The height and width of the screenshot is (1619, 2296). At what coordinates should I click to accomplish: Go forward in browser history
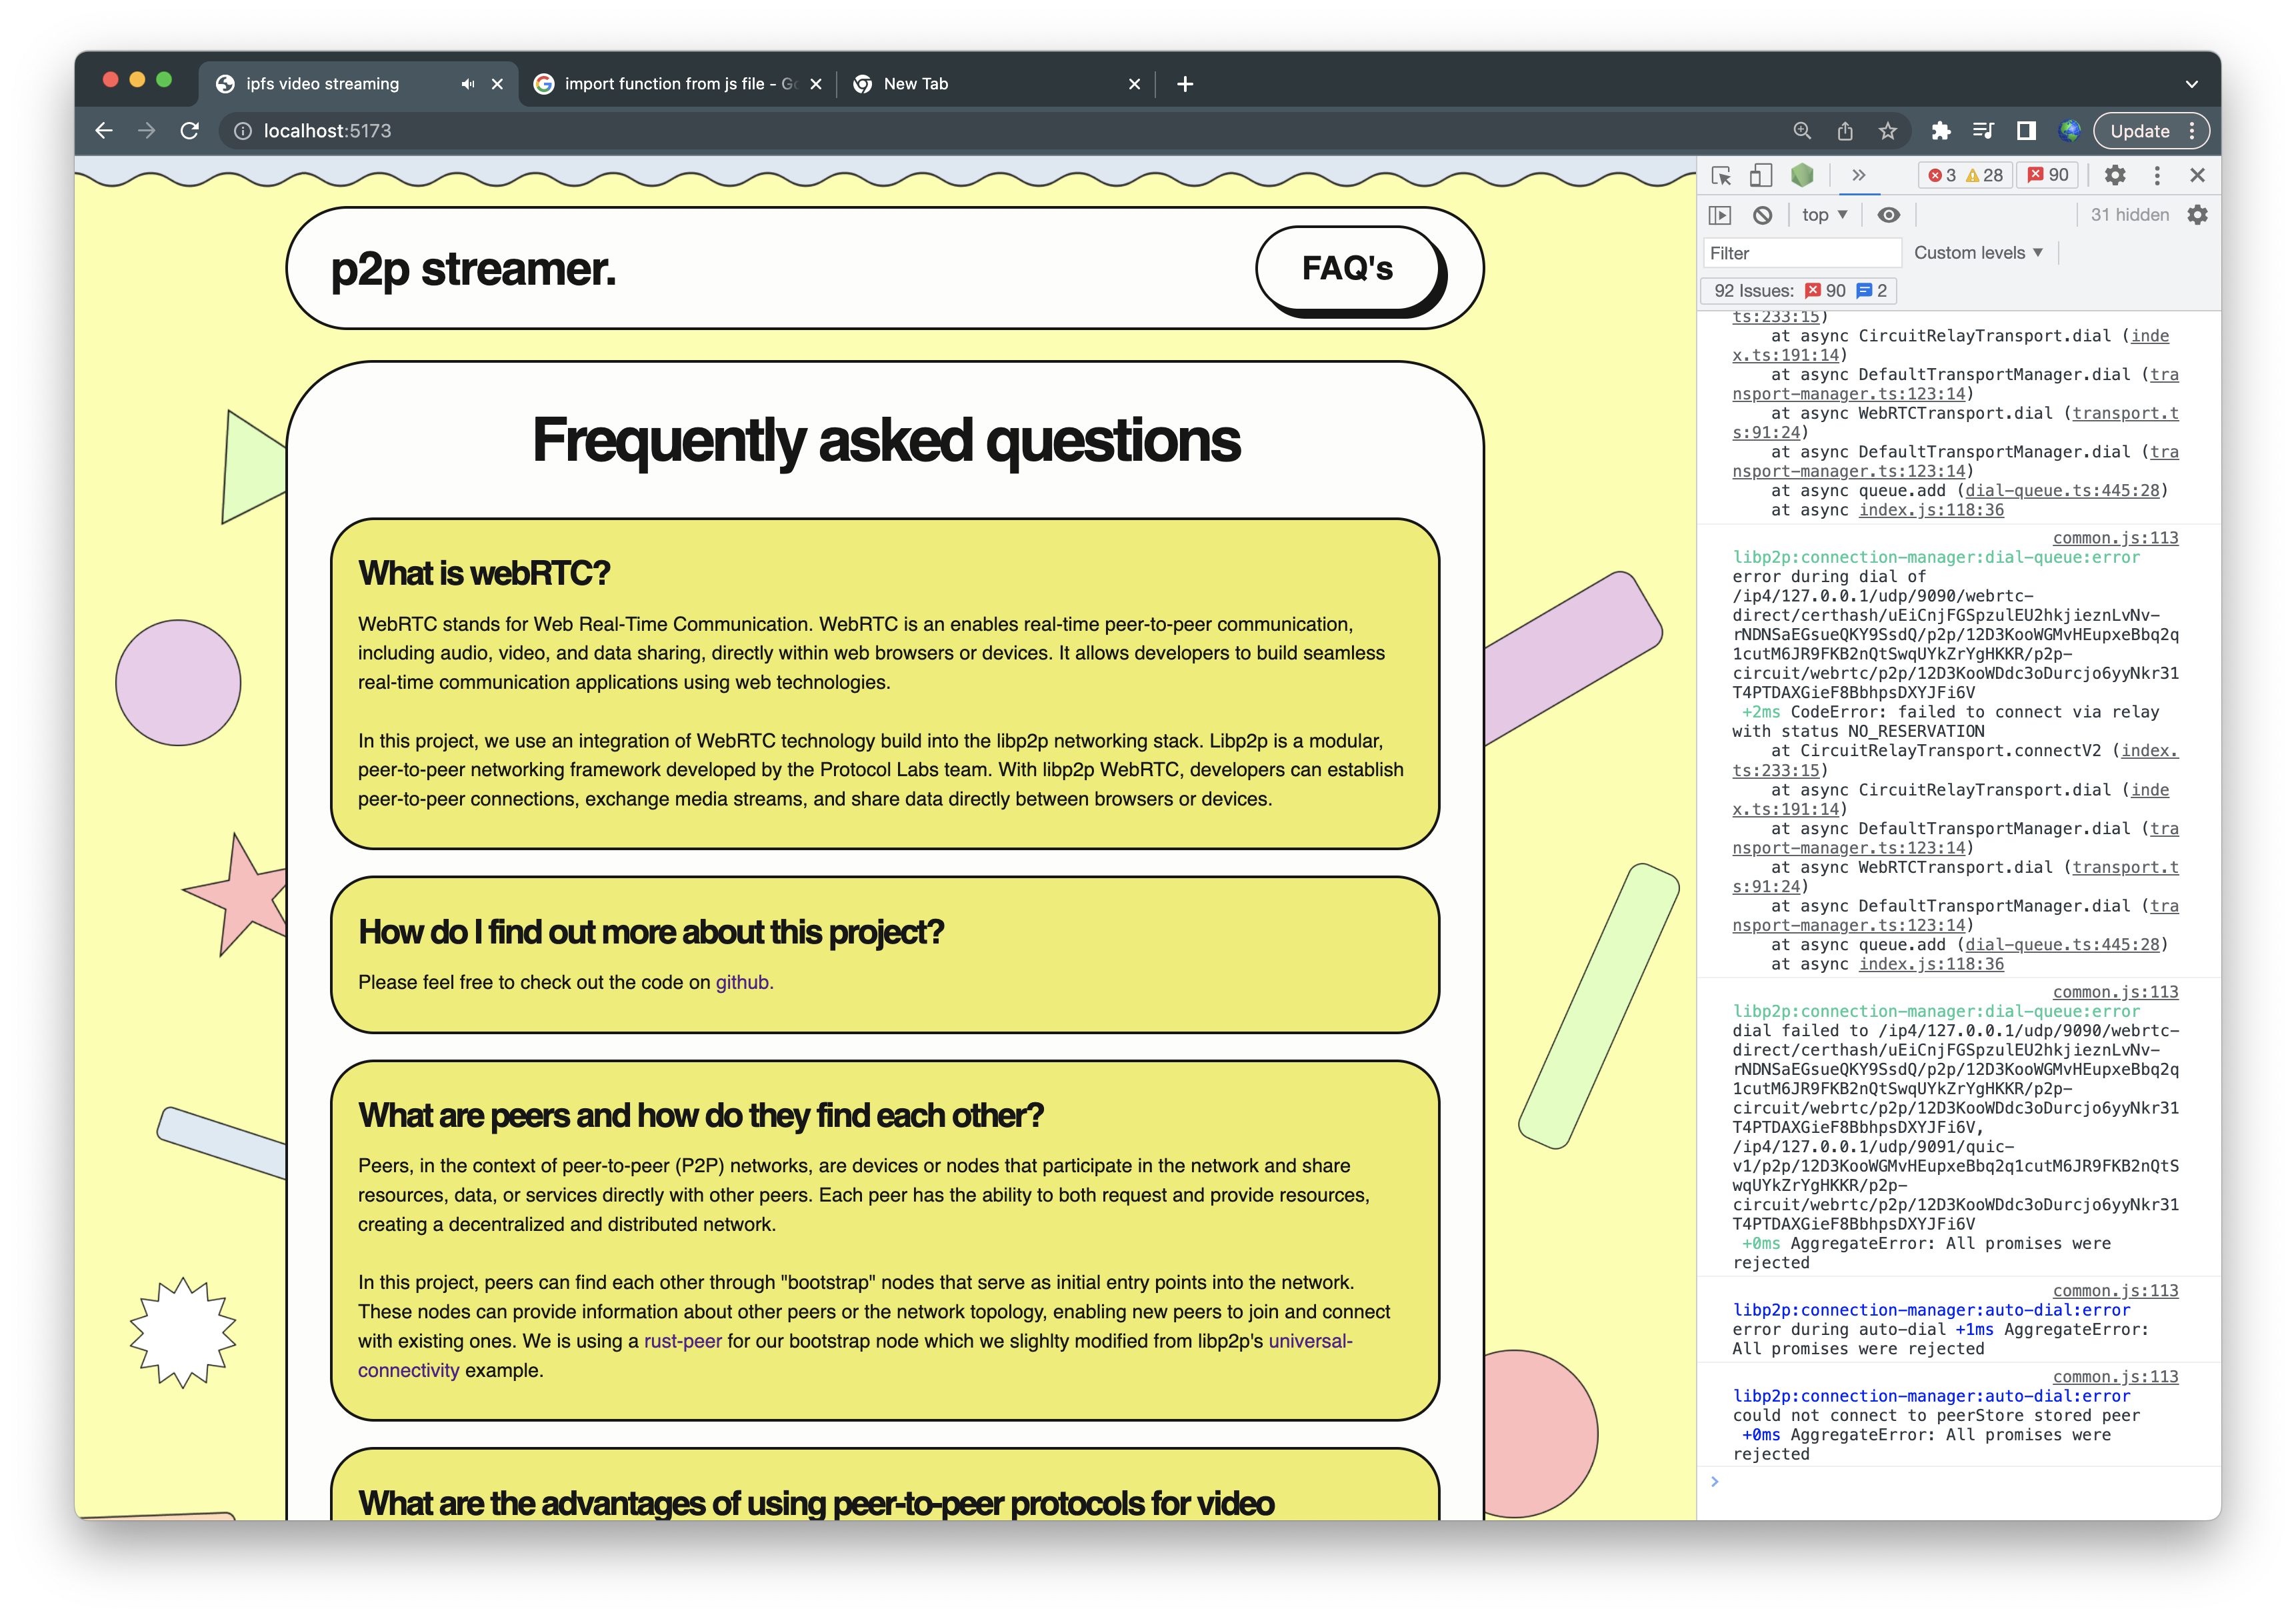pyautogui.click(x=147, y=131)
